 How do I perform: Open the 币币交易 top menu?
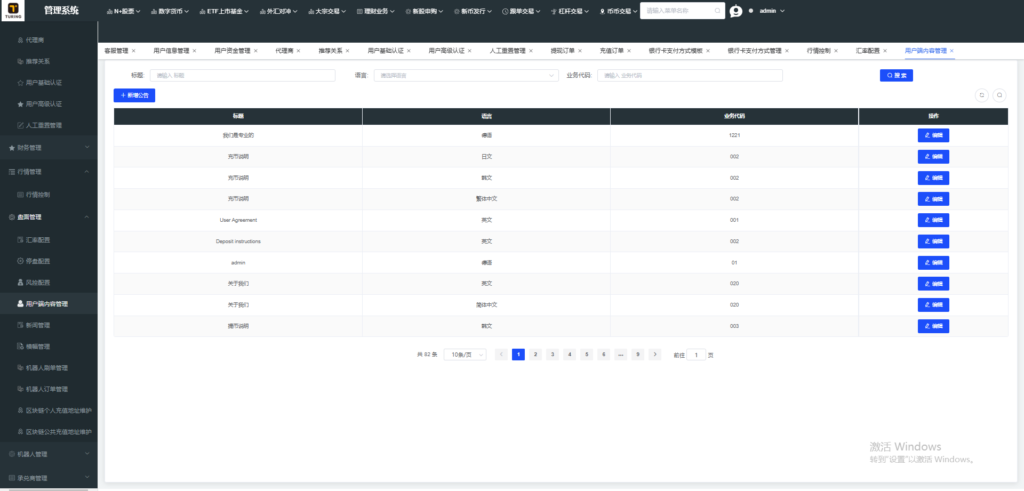pos(619,11)
